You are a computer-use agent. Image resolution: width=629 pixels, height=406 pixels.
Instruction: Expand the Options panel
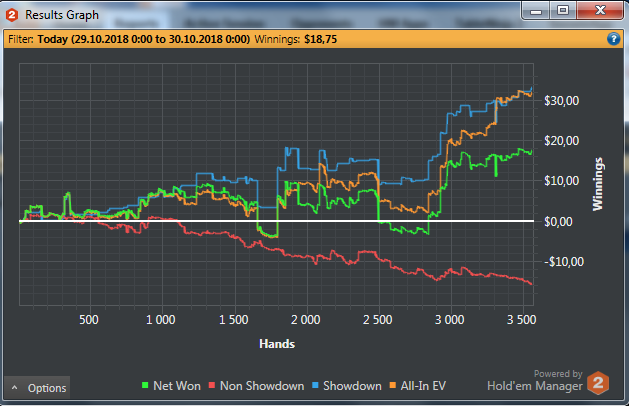(37, 388)
